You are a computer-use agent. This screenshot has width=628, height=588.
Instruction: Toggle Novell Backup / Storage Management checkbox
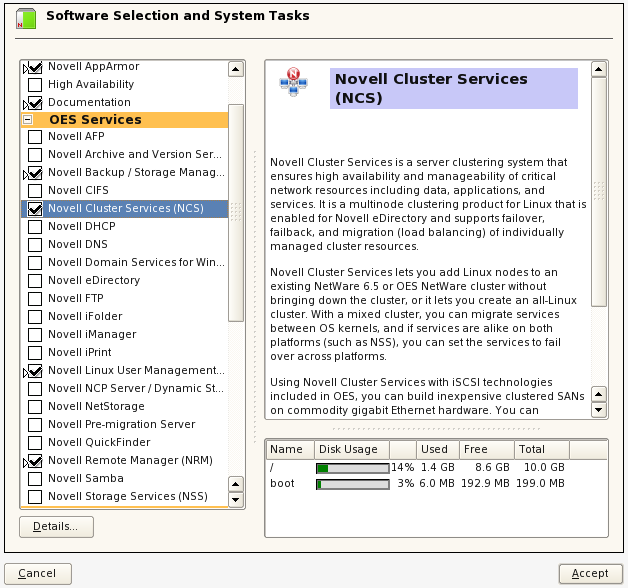tap(35, 173)
